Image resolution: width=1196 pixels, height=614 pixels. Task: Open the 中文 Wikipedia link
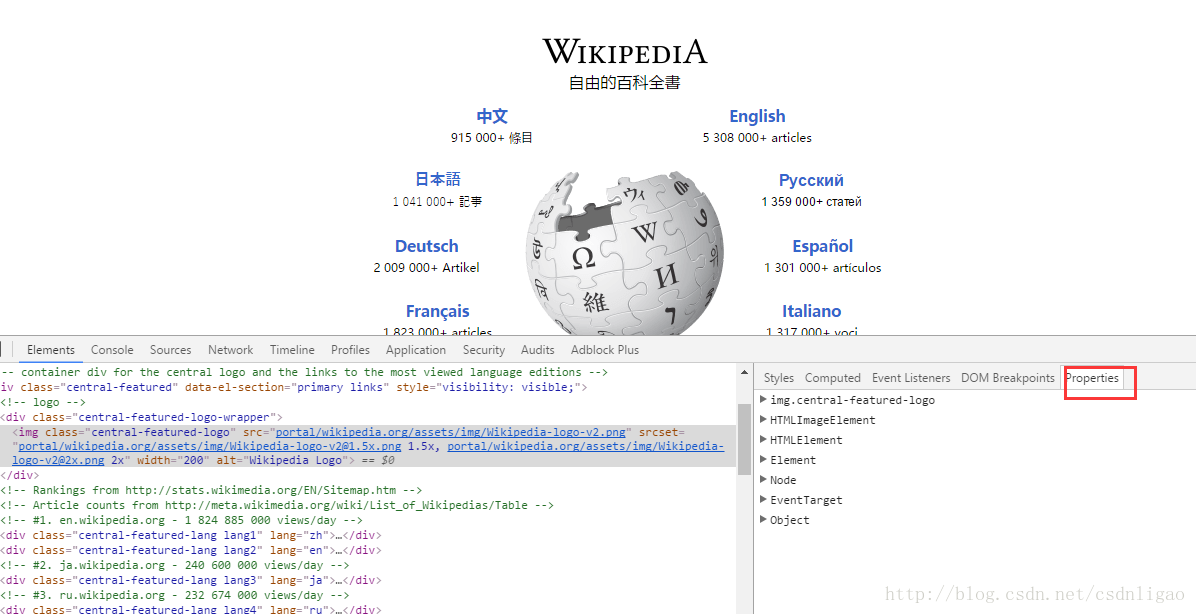(492, 116)
